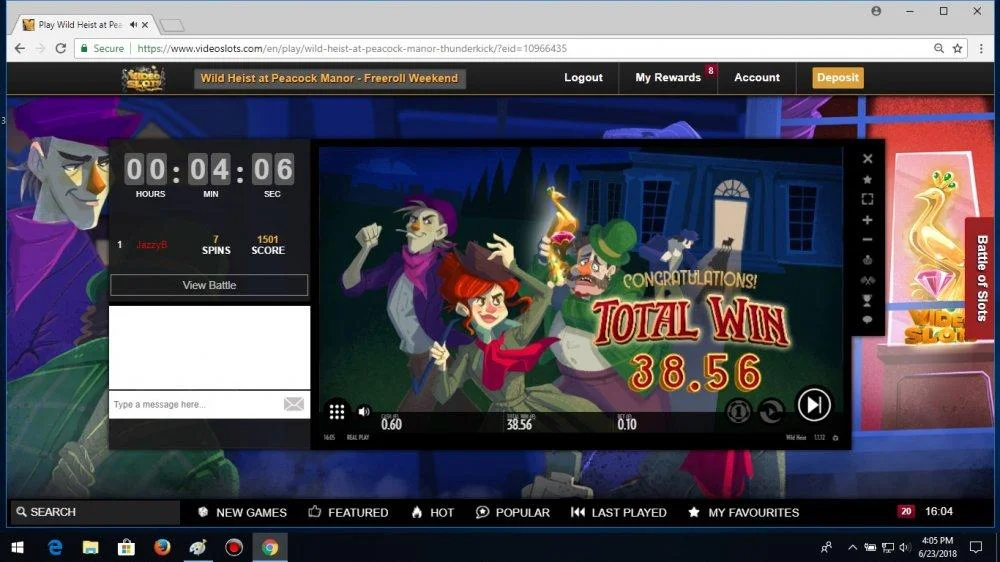Send chat message with envelope icon
The image size is (1000, 562).
coord(293,404)
